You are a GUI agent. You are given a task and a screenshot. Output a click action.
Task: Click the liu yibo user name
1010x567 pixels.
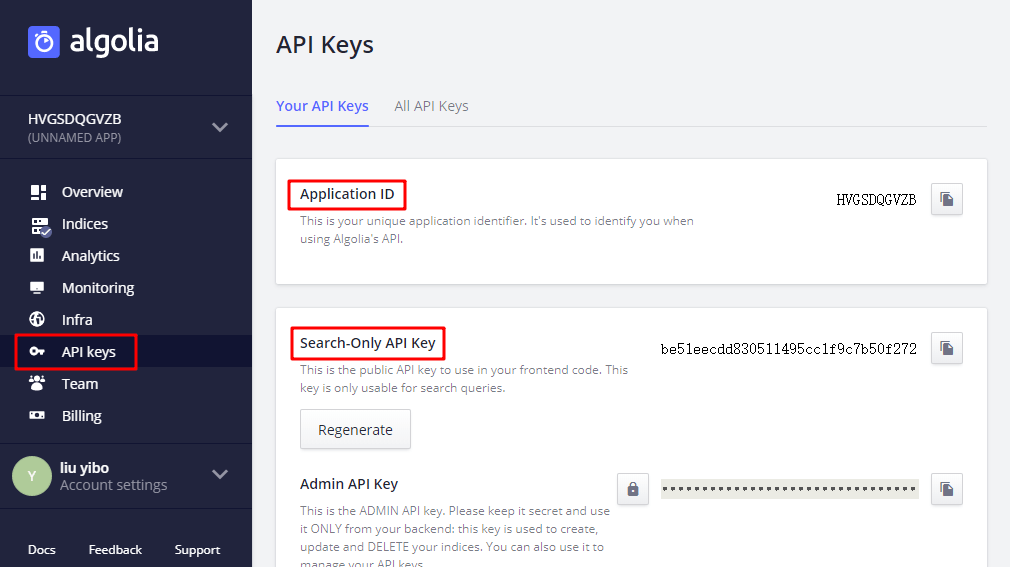[84, 468]
